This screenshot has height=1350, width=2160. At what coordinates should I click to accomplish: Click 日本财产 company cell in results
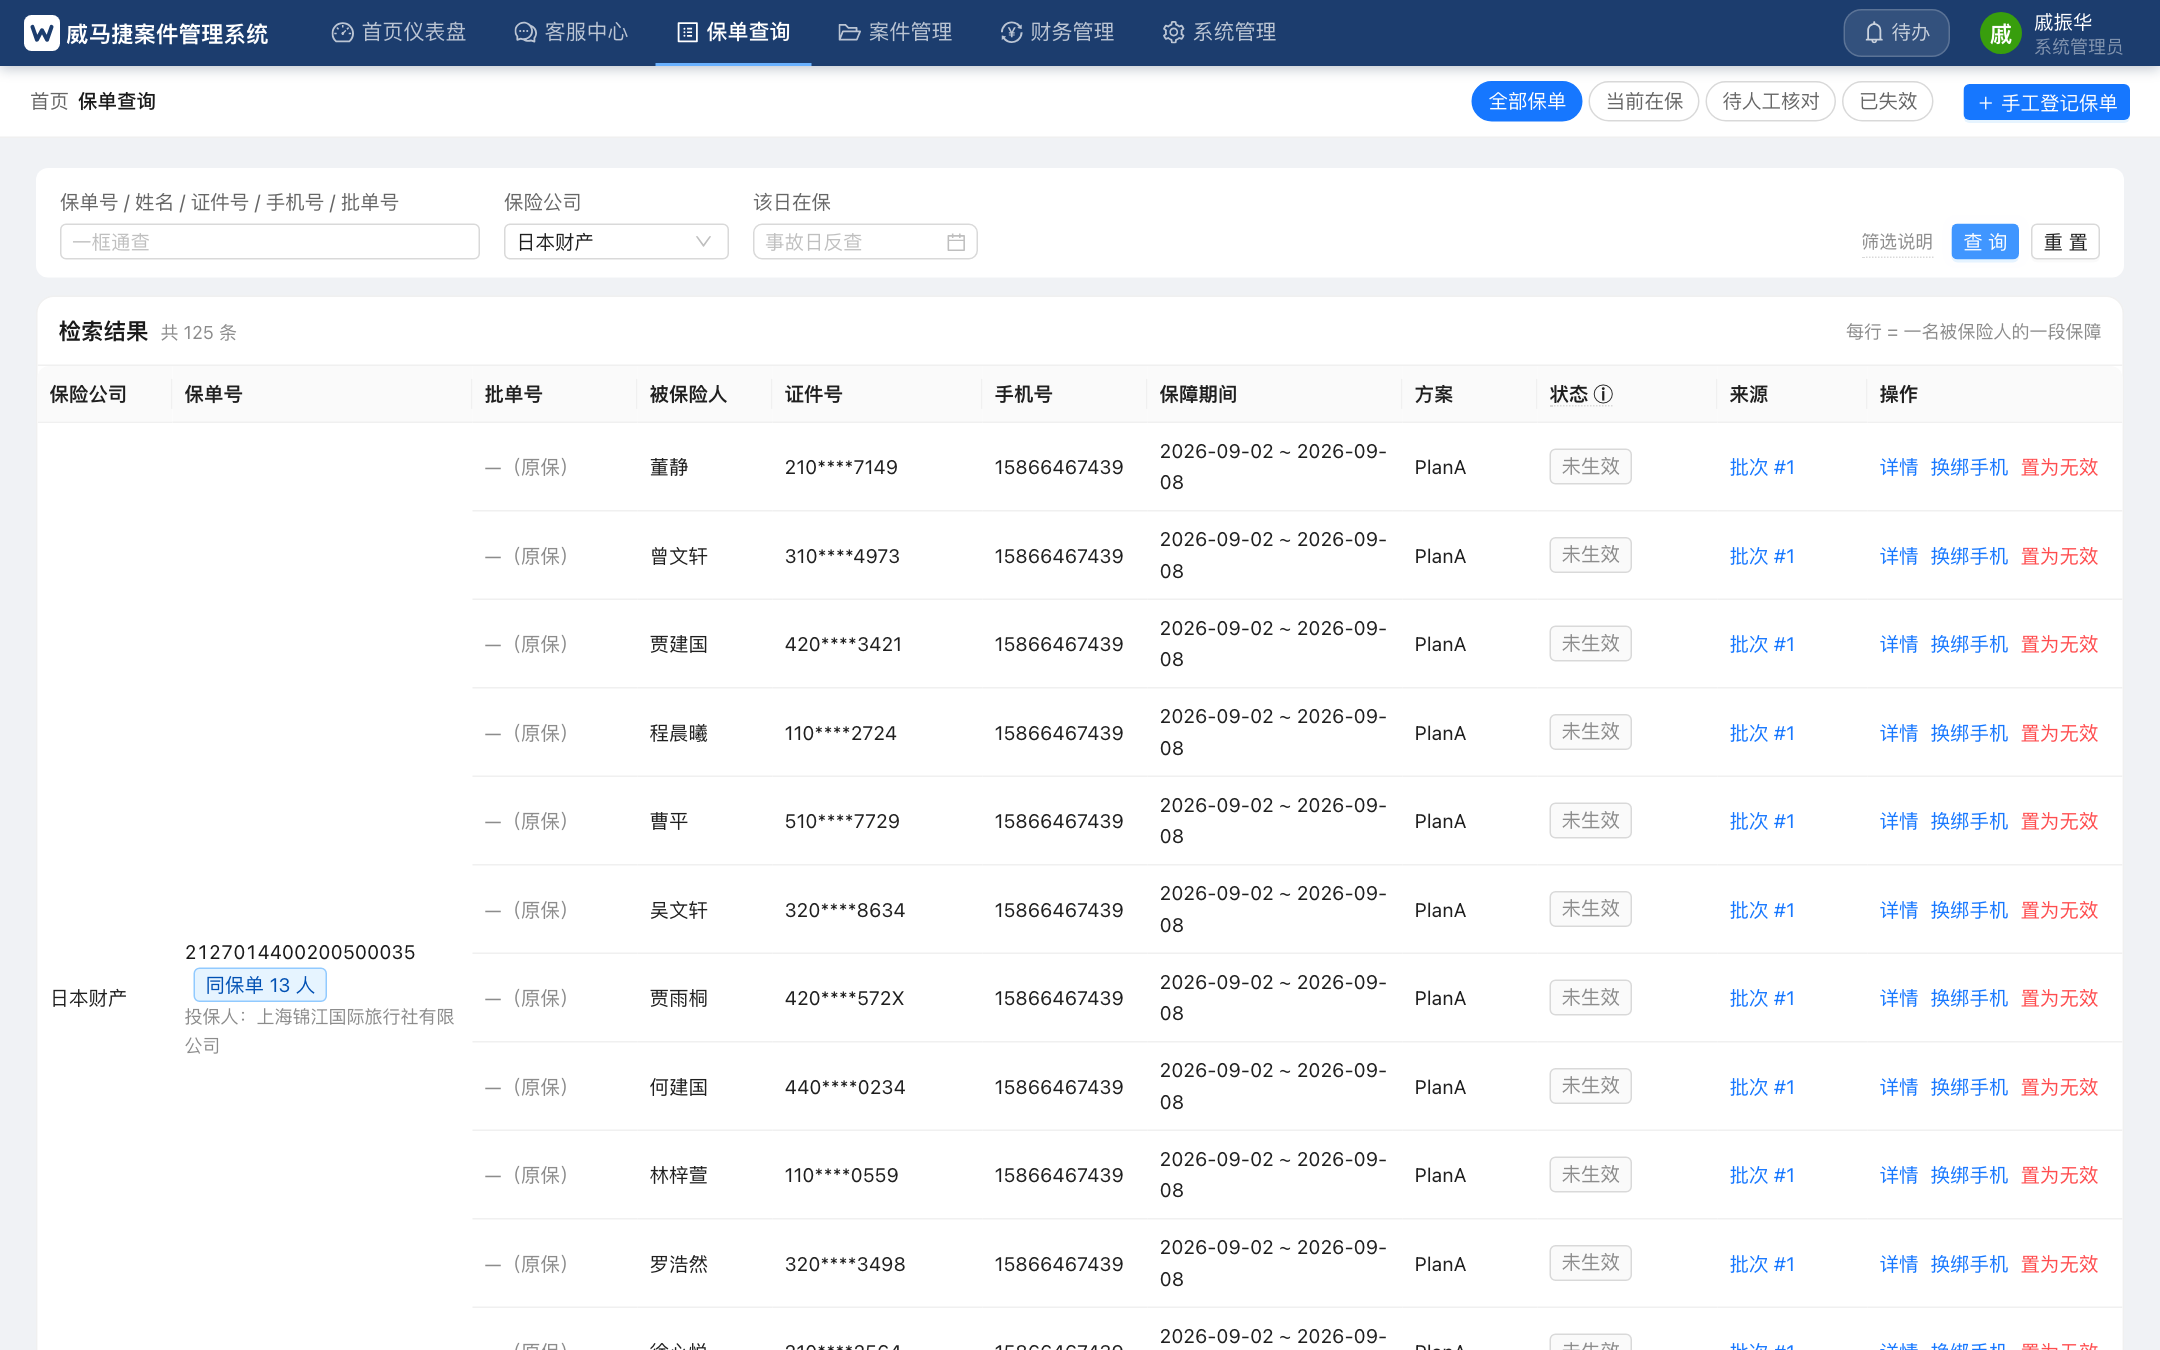point(88,998)
